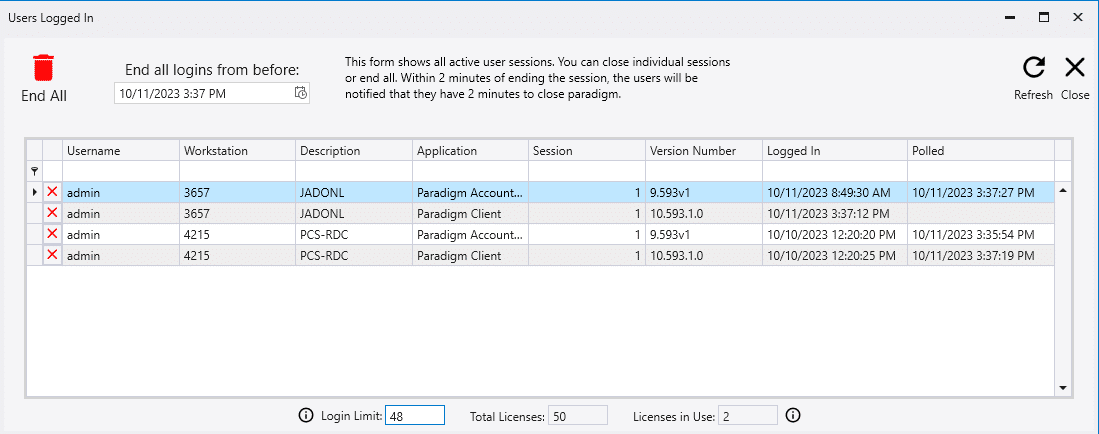Click the Close X icon beside Refresh
The height and width of the screenshot is (434, 1099).
(1075, 68)
